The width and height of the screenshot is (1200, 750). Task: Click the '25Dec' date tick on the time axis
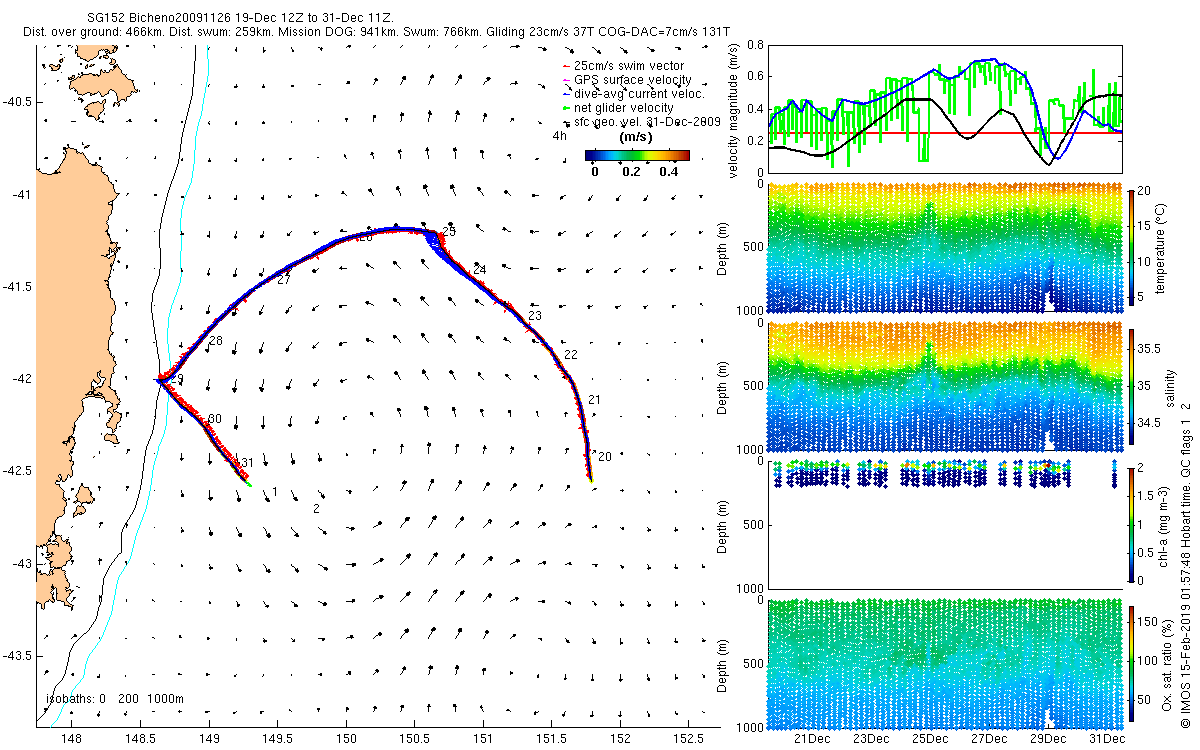(930, 739)
